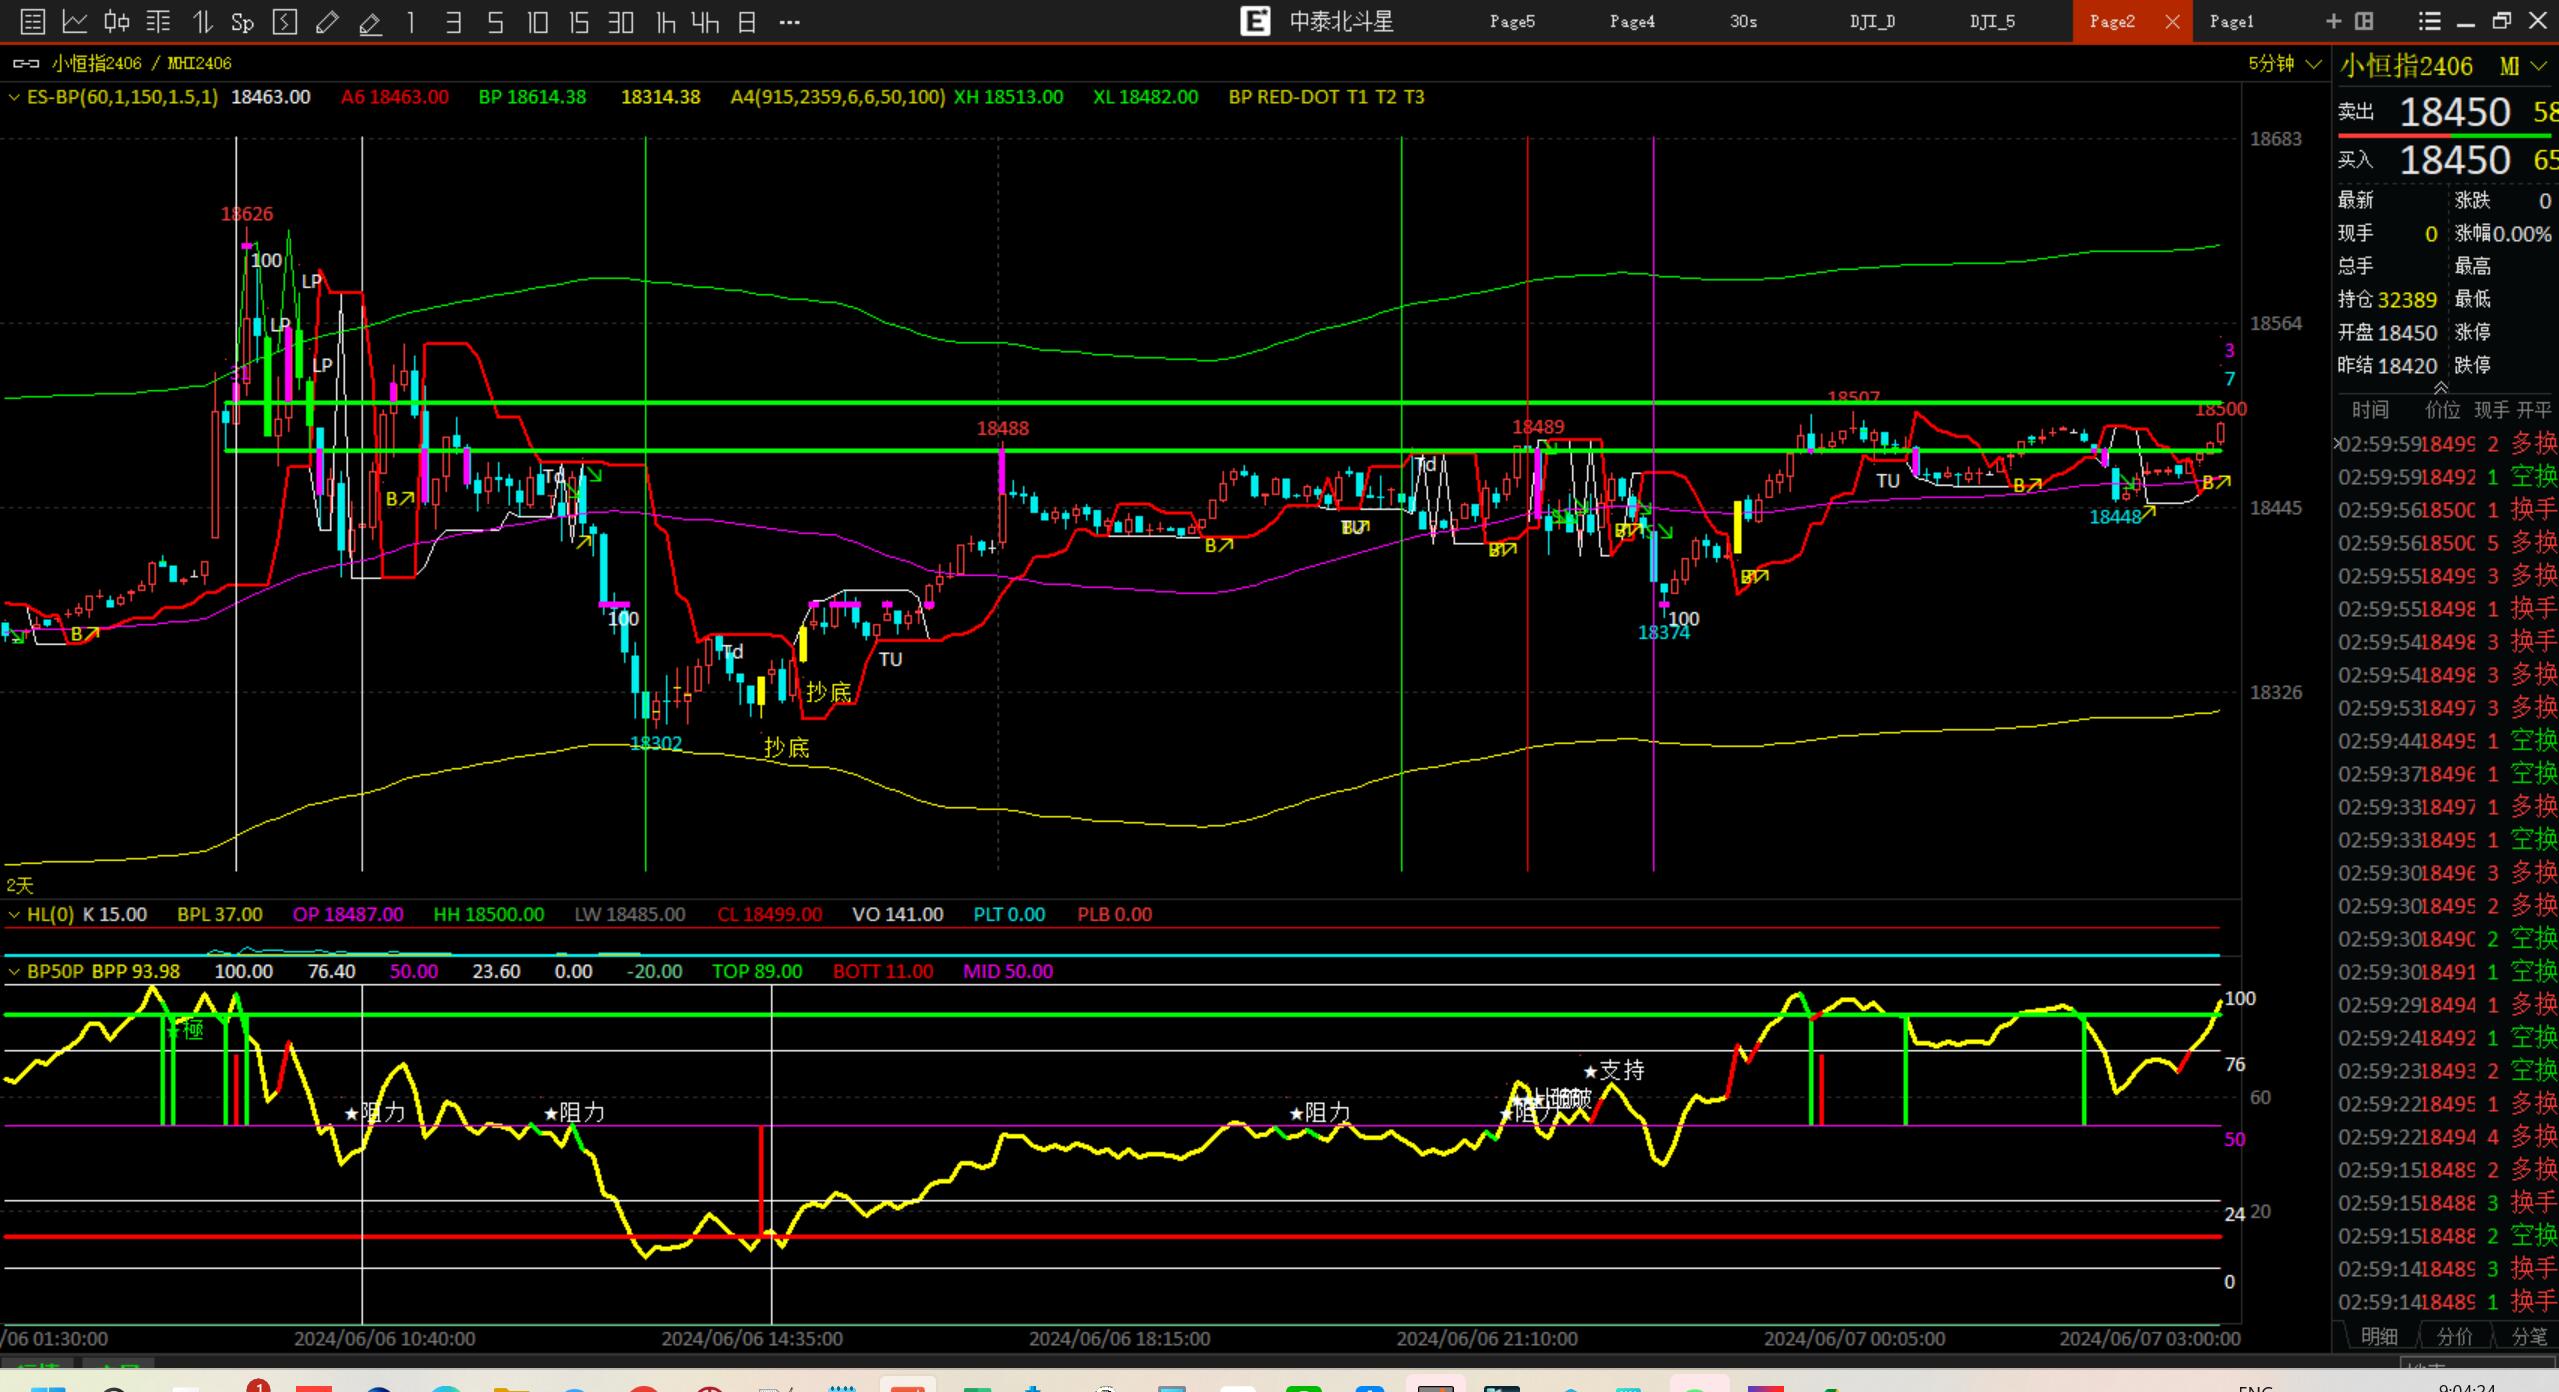Switch to 30 minute period
The height and width of the screenshot is (1392, 2559).
621,21
